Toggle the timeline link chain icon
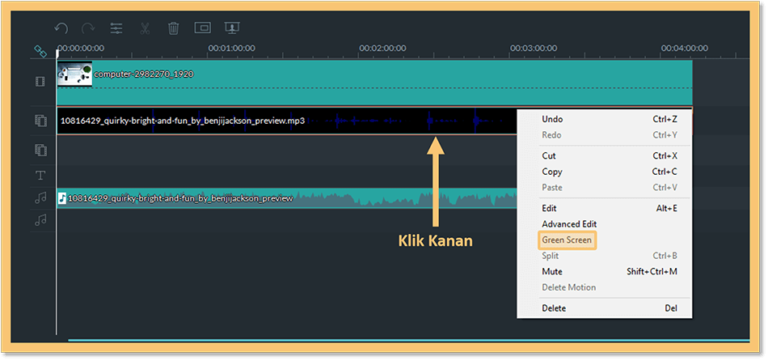Viewport: 768px width, 361px height. (40, 50)
